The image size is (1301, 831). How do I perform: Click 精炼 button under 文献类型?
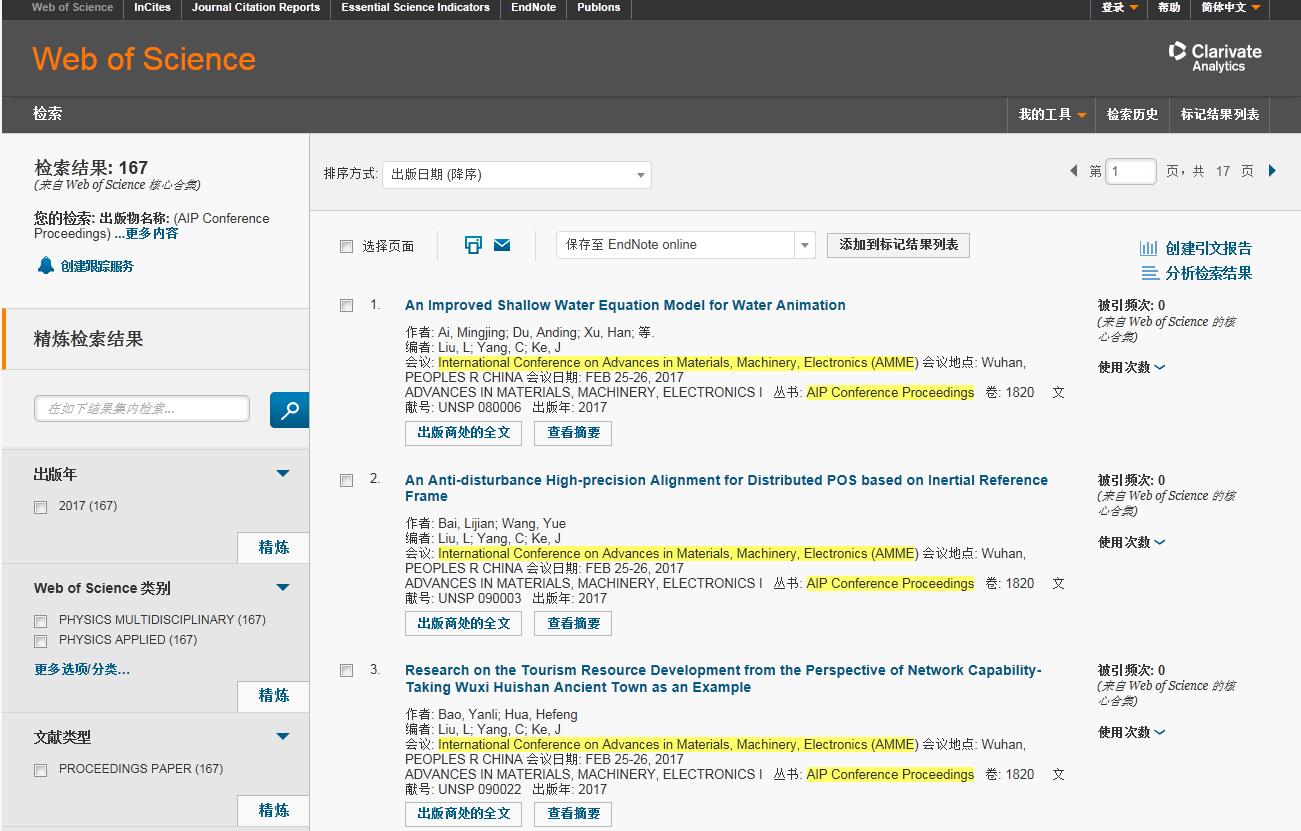click(x=273, y=811)
